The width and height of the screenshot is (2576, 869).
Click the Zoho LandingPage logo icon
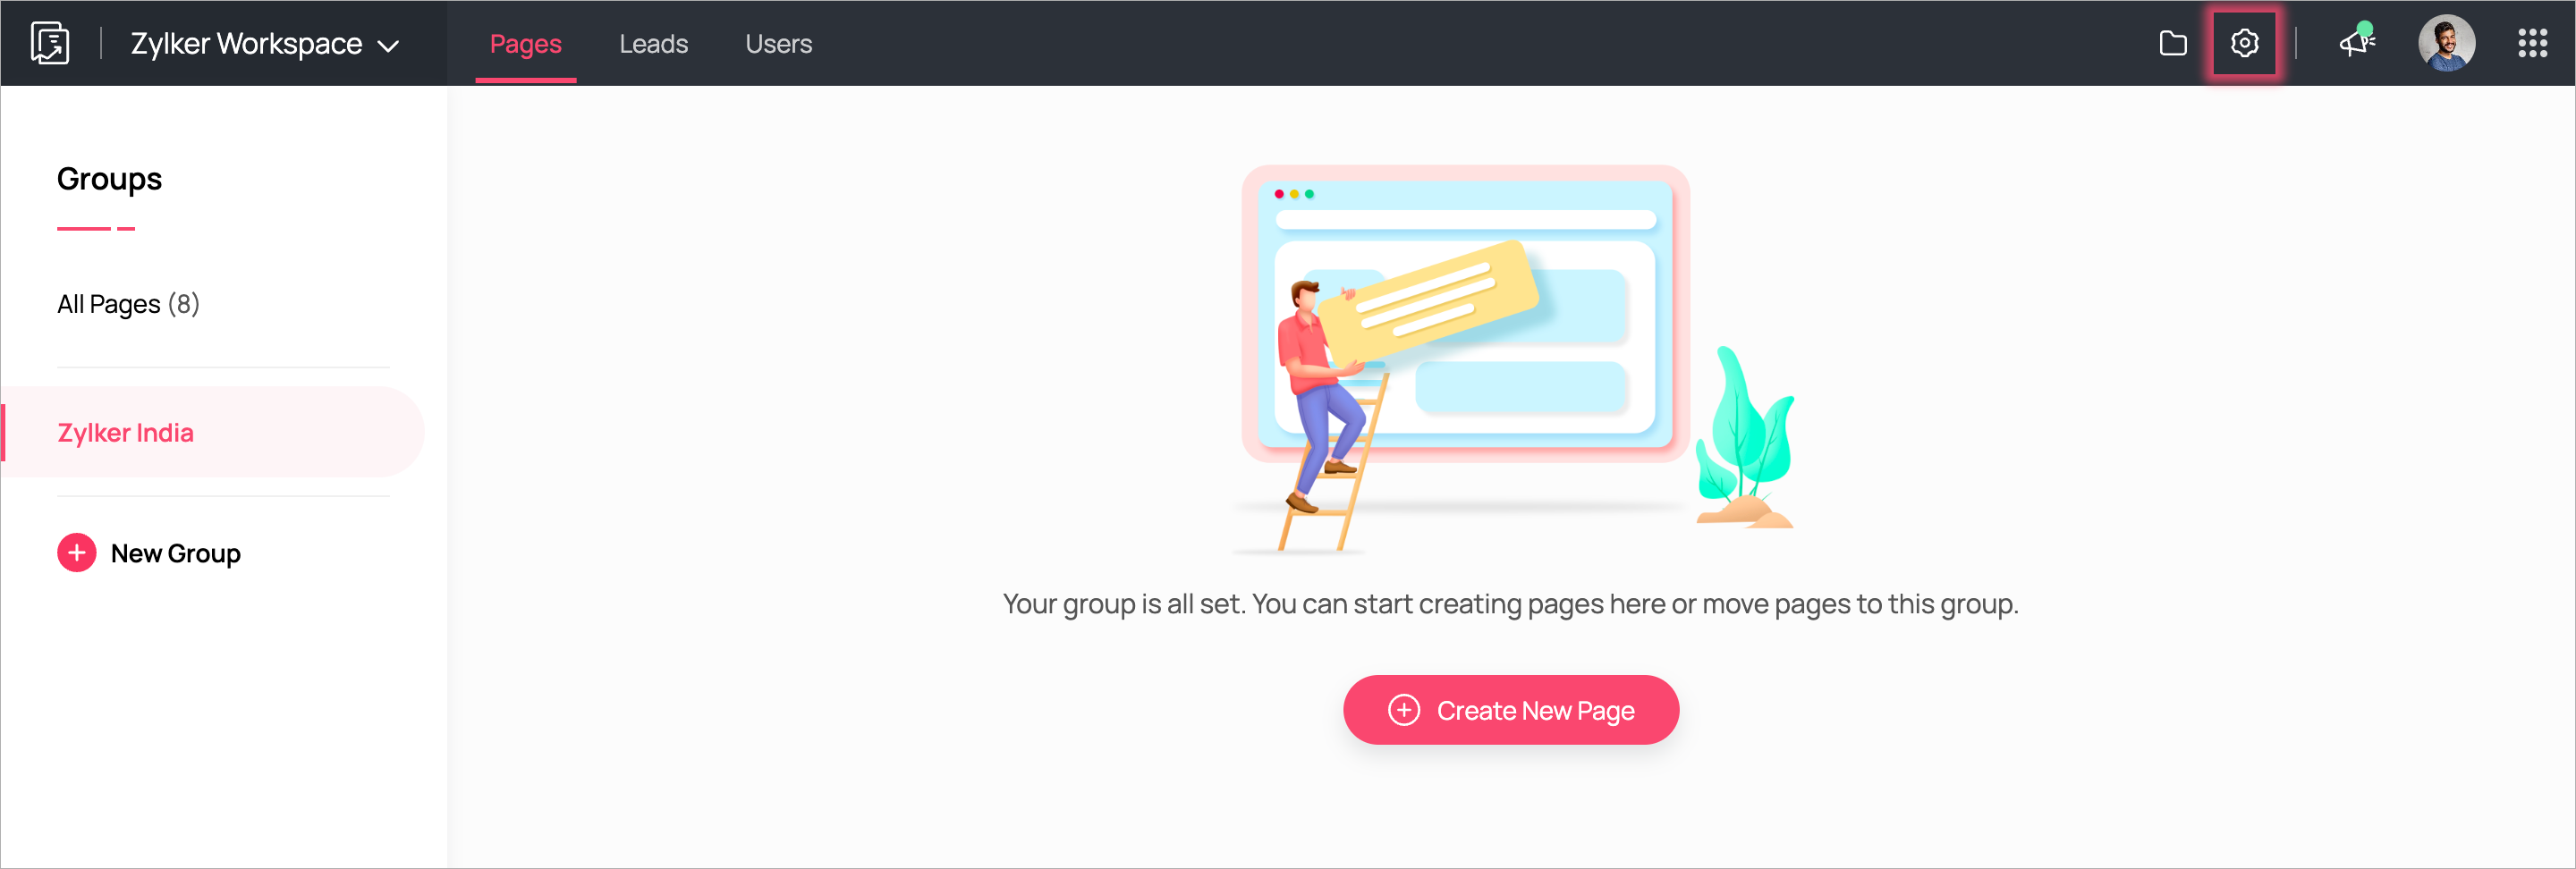point(49,43)
